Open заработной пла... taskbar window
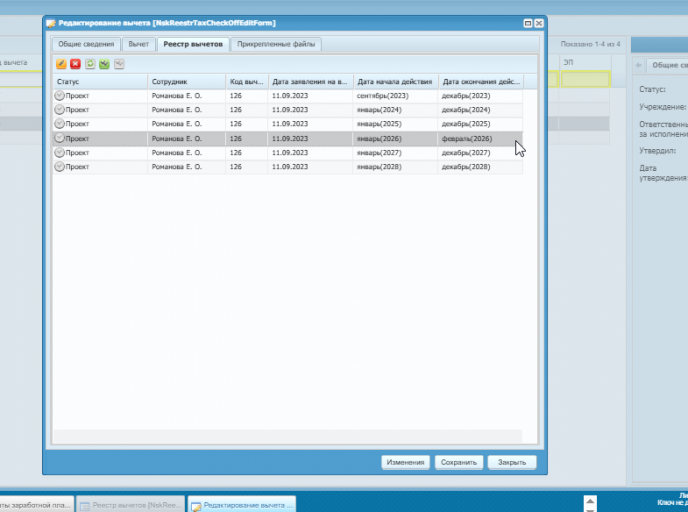This screenshot has height=512, width=688. click(x=37, y=505)
